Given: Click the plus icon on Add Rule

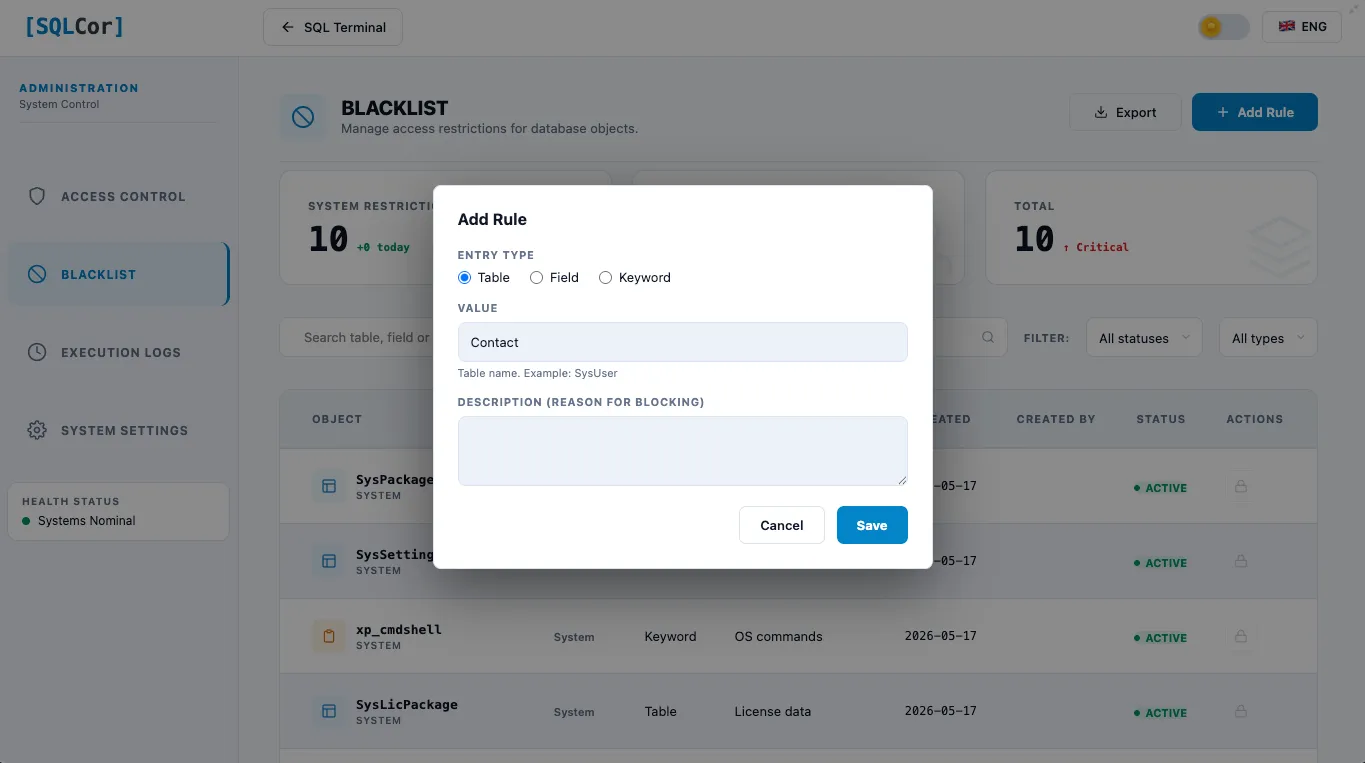Looking at the screenshot, I should click(x=1222, y=112).
